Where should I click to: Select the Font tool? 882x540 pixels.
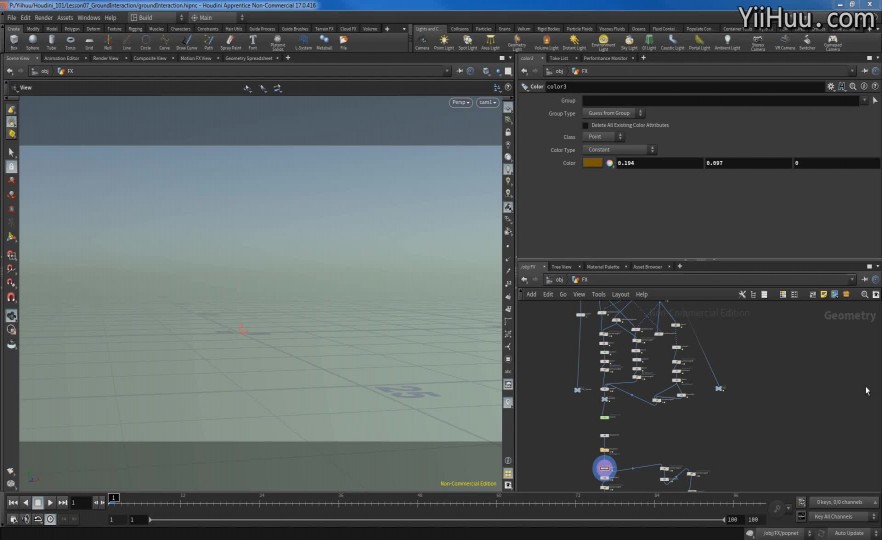click(253, 42)
